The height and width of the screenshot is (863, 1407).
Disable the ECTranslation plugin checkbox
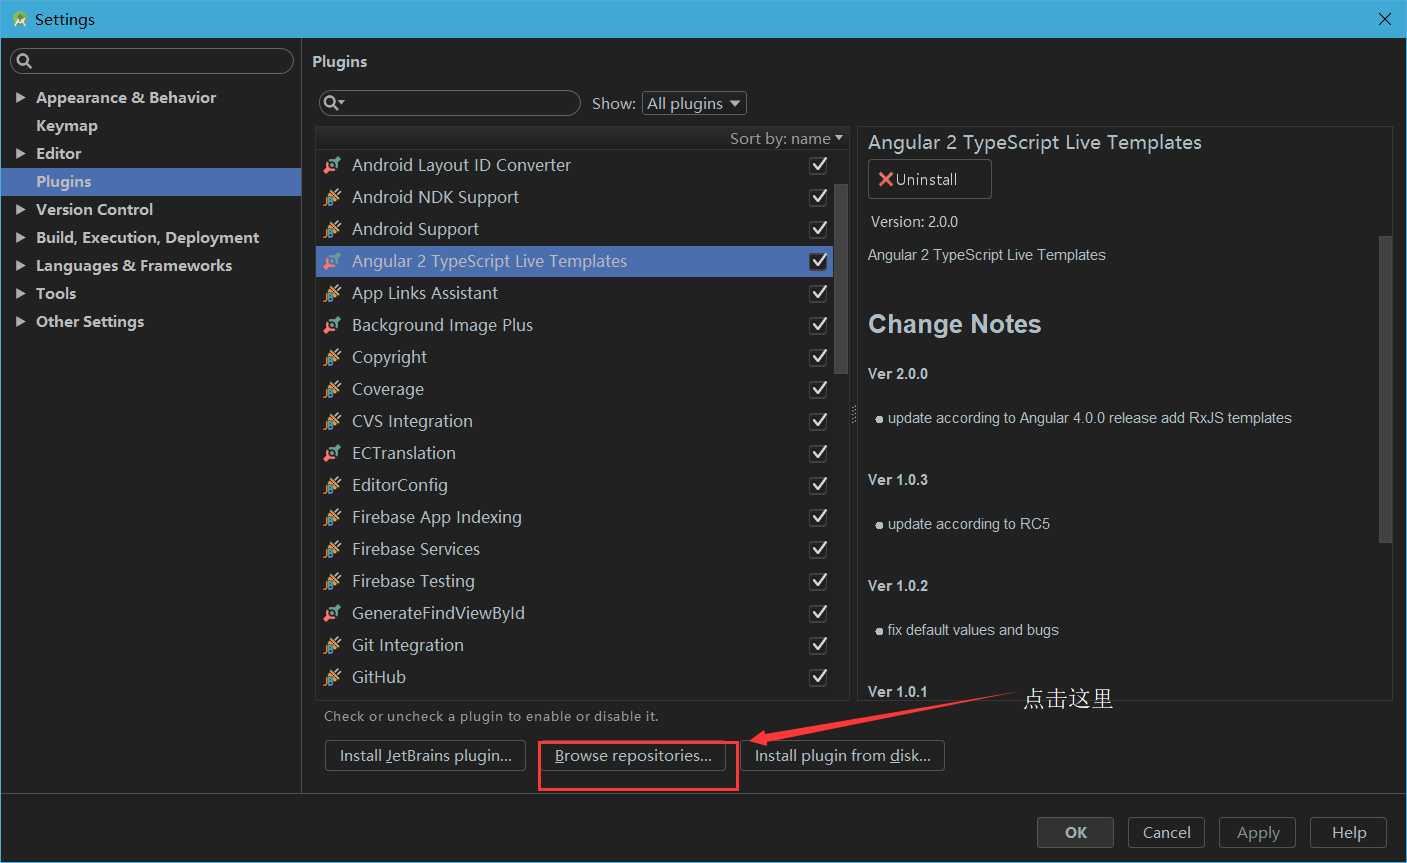point(818,453)
